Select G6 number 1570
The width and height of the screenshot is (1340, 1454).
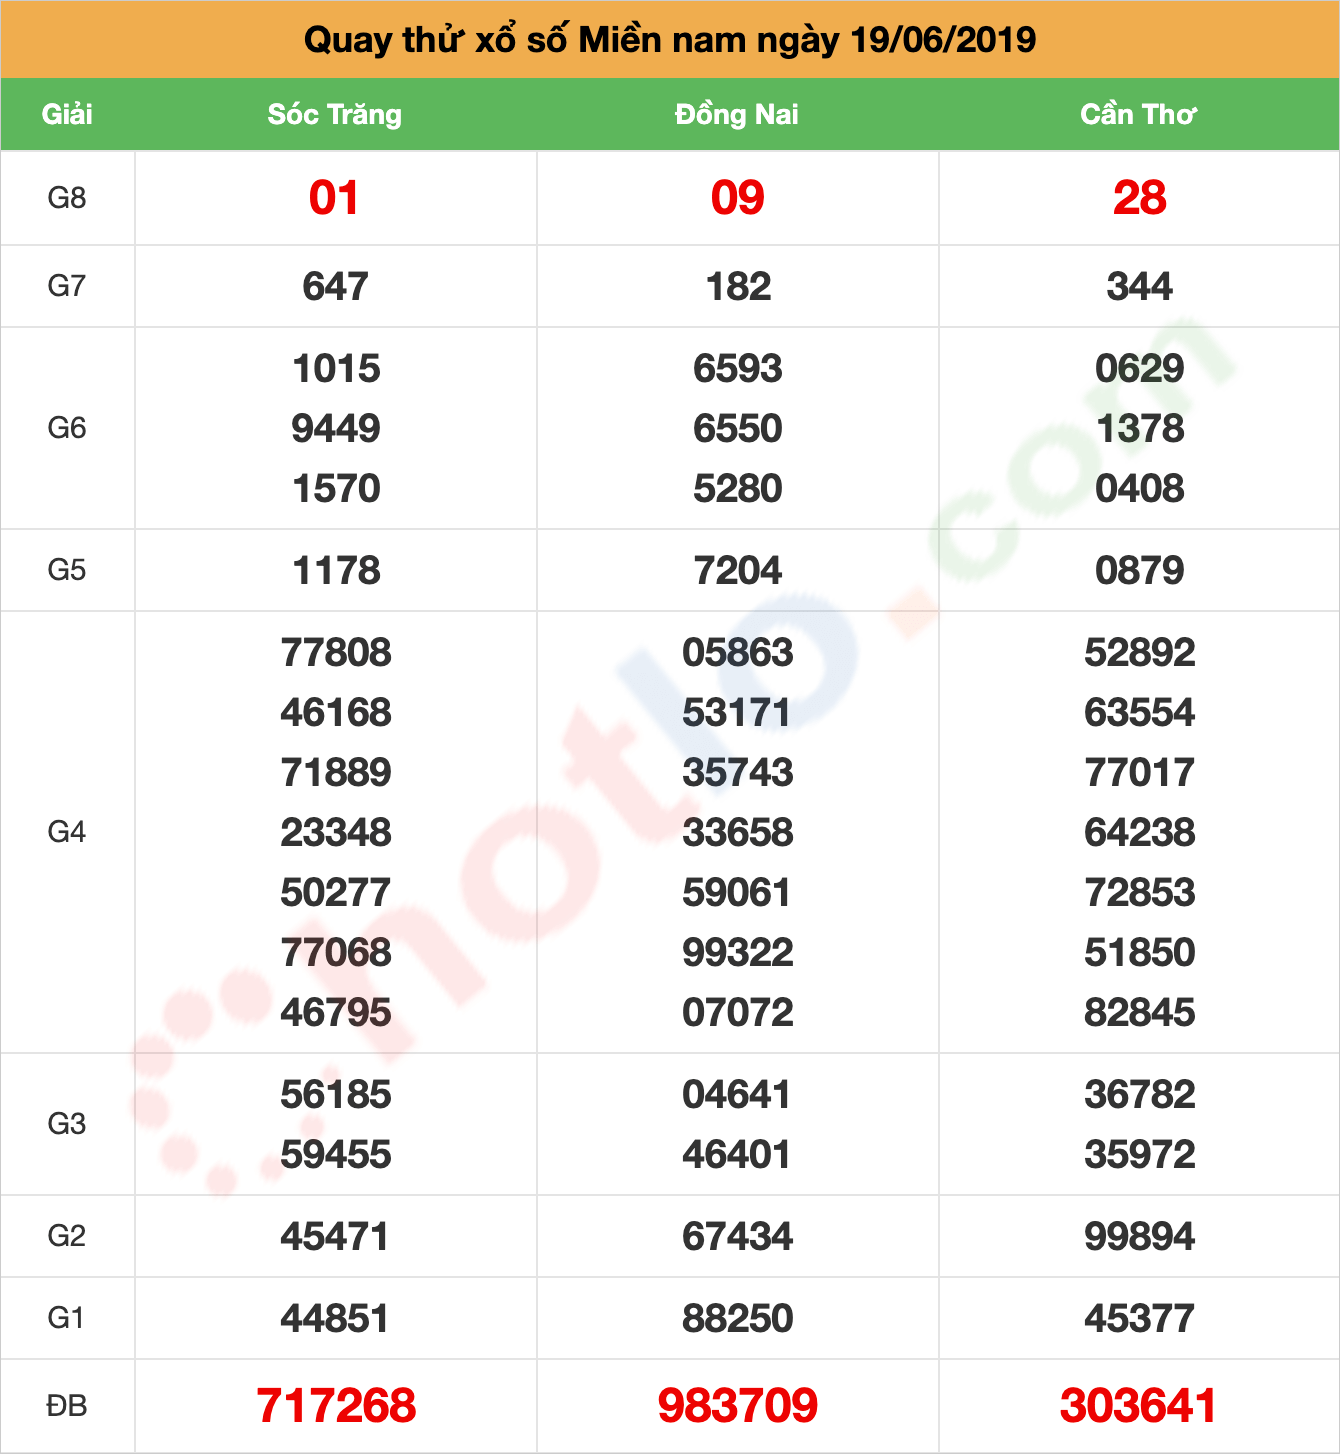336,489
